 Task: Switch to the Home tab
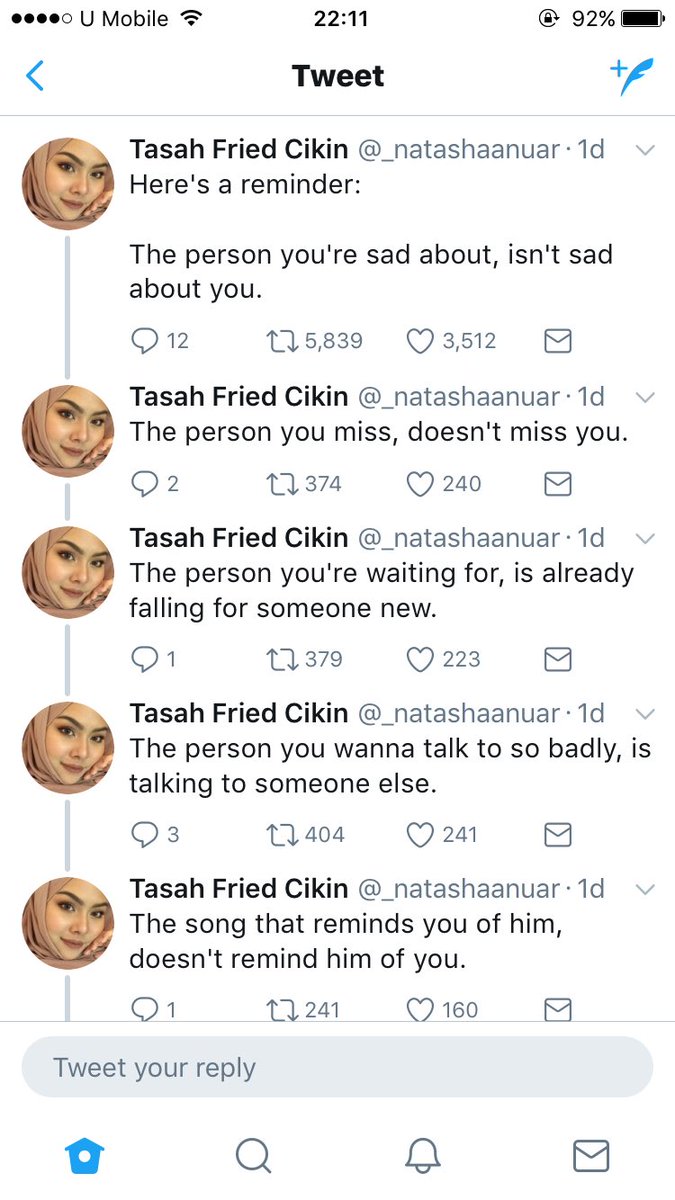[x=85, y=1156]
